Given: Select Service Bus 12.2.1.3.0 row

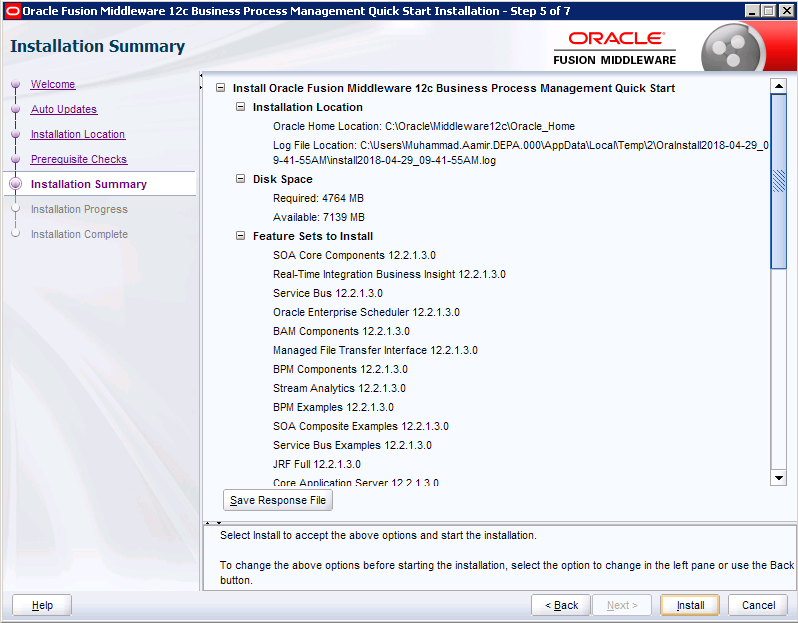Looking at the screenshot, I should (x=328, y=293).
